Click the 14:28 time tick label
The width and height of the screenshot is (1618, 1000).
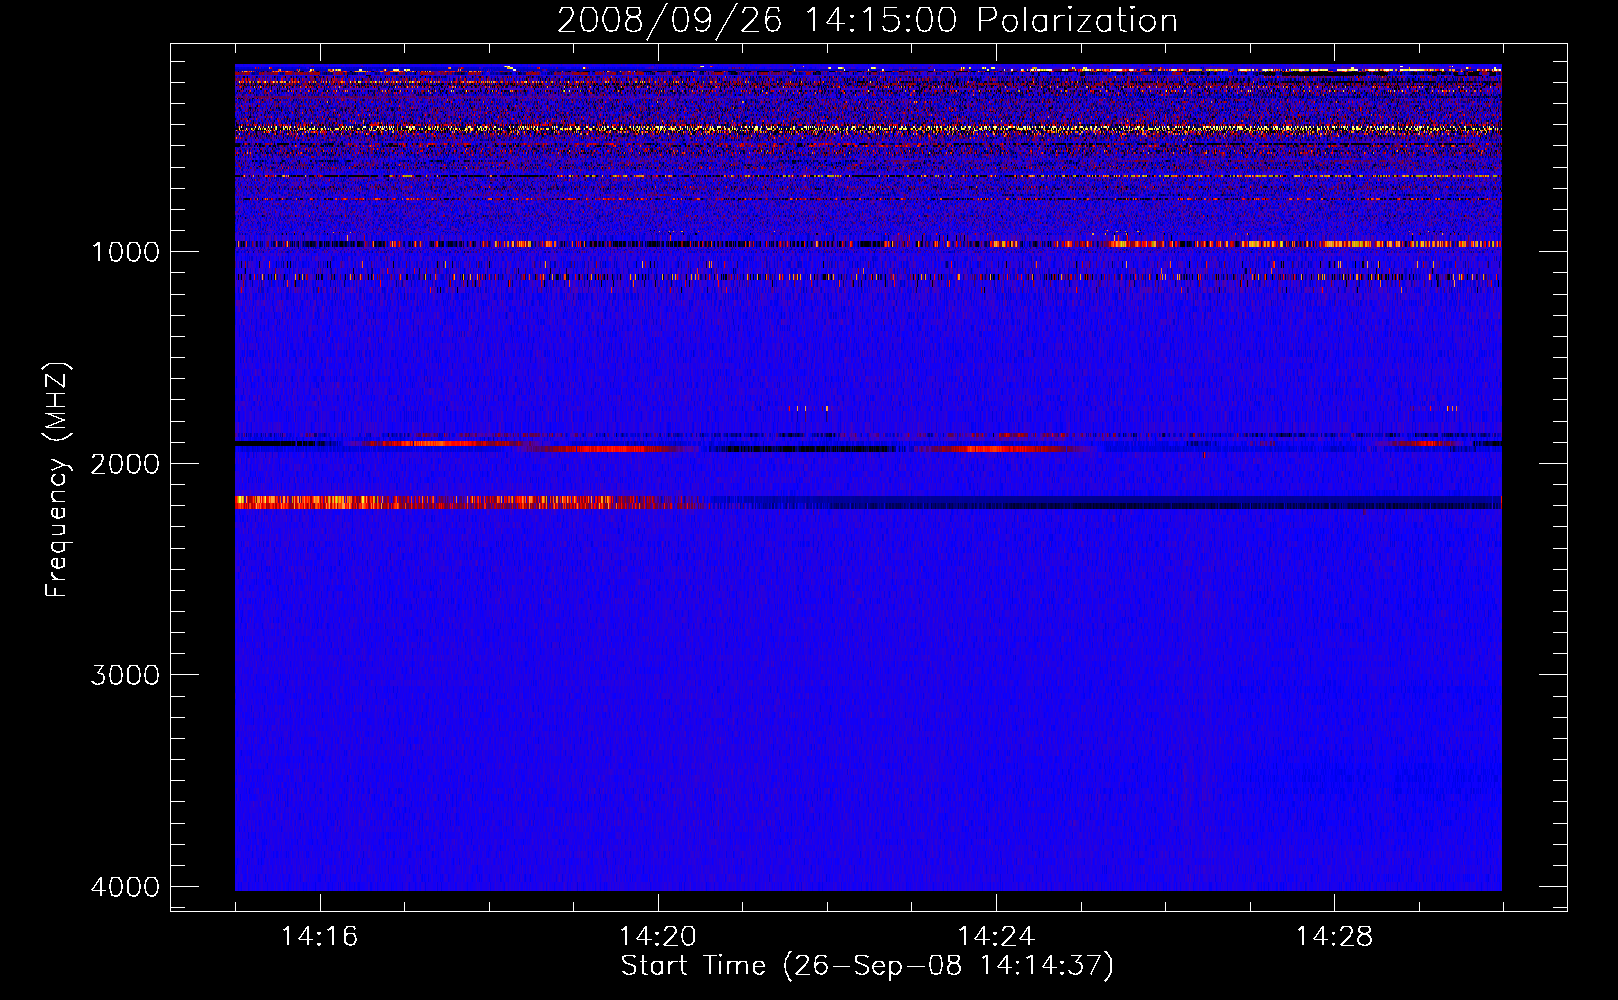tap(1334, 936)
